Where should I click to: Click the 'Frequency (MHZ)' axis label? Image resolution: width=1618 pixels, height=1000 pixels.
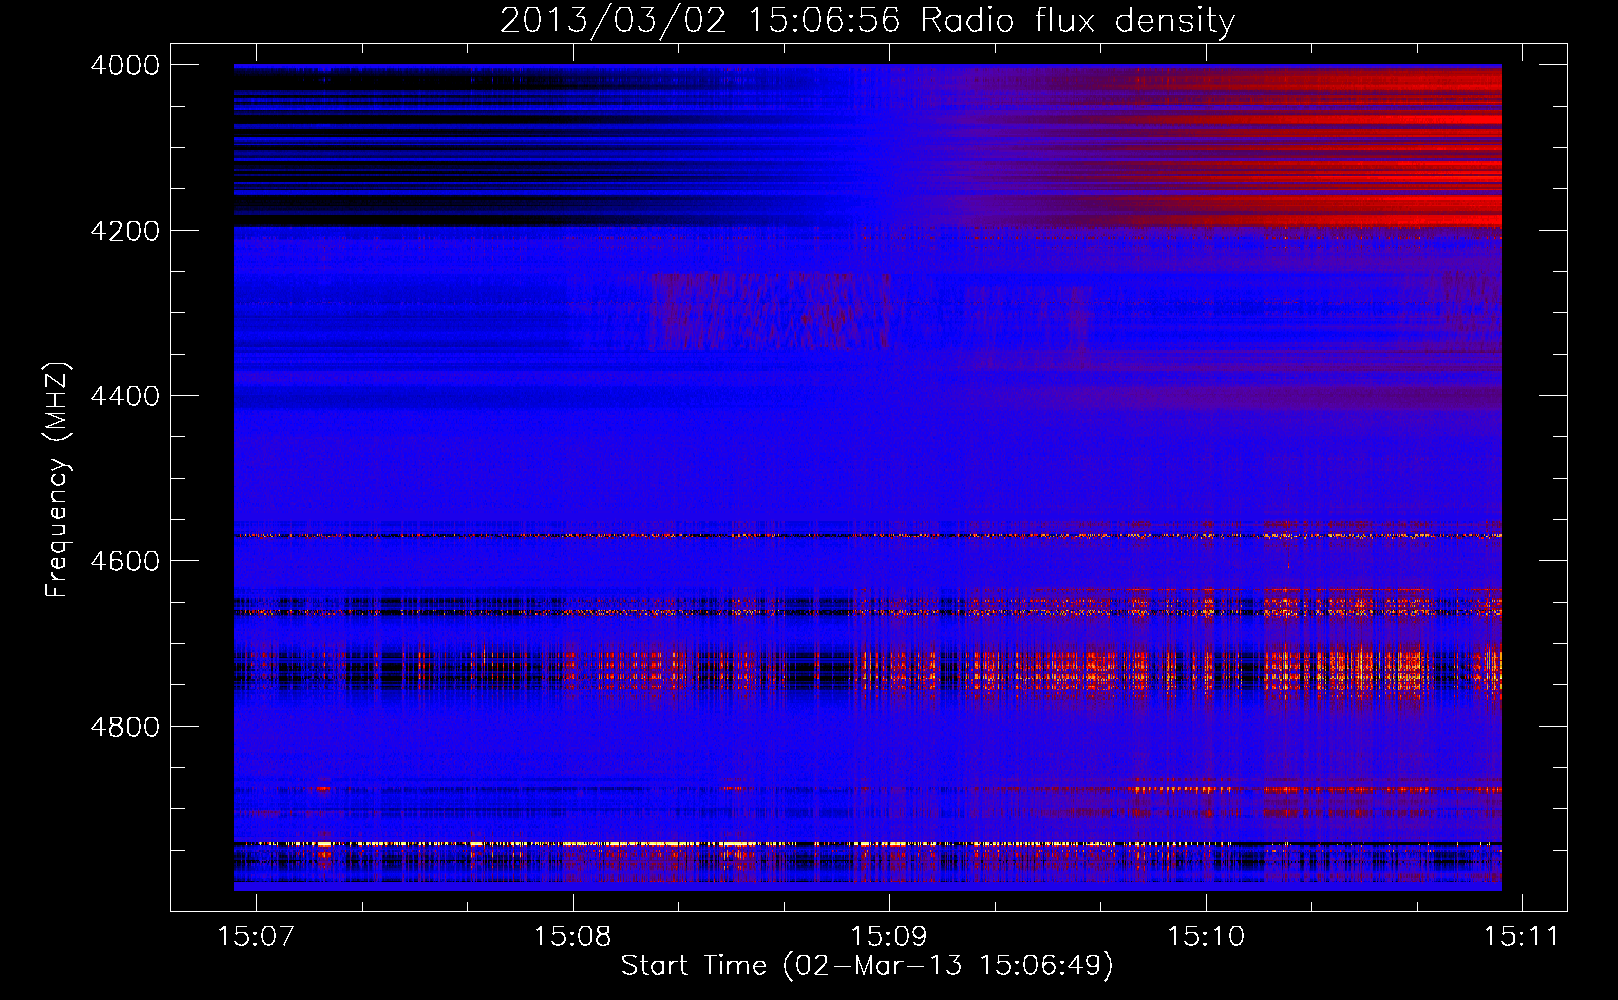[56, 480]
